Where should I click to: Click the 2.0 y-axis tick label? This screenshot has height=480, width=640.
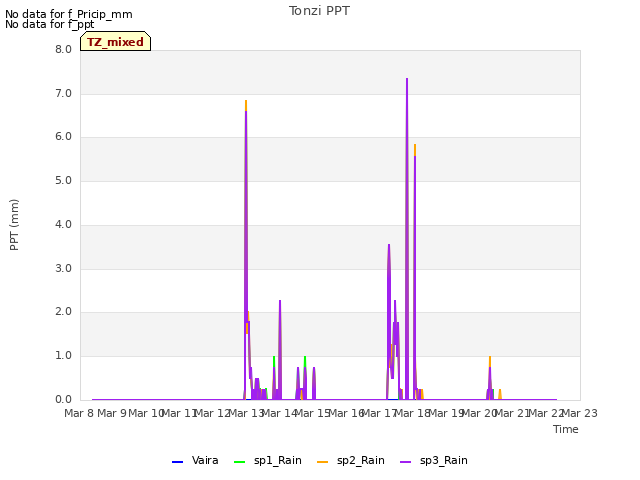pos(64,312)
